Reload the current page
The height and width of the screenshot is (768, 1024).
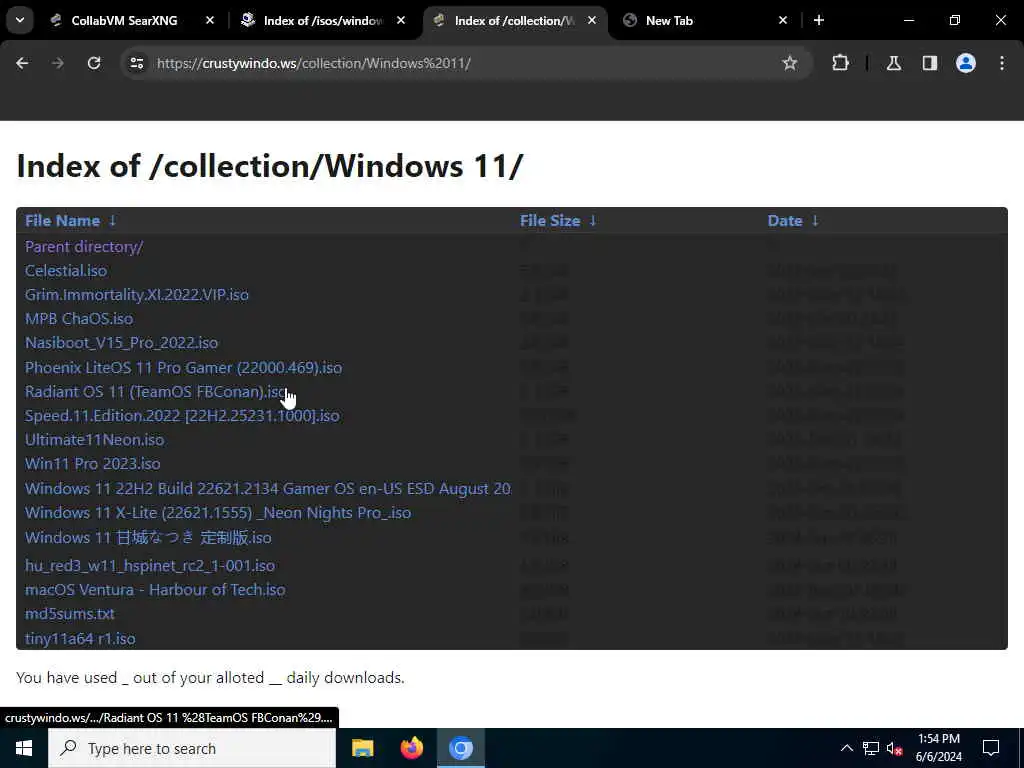94,63
